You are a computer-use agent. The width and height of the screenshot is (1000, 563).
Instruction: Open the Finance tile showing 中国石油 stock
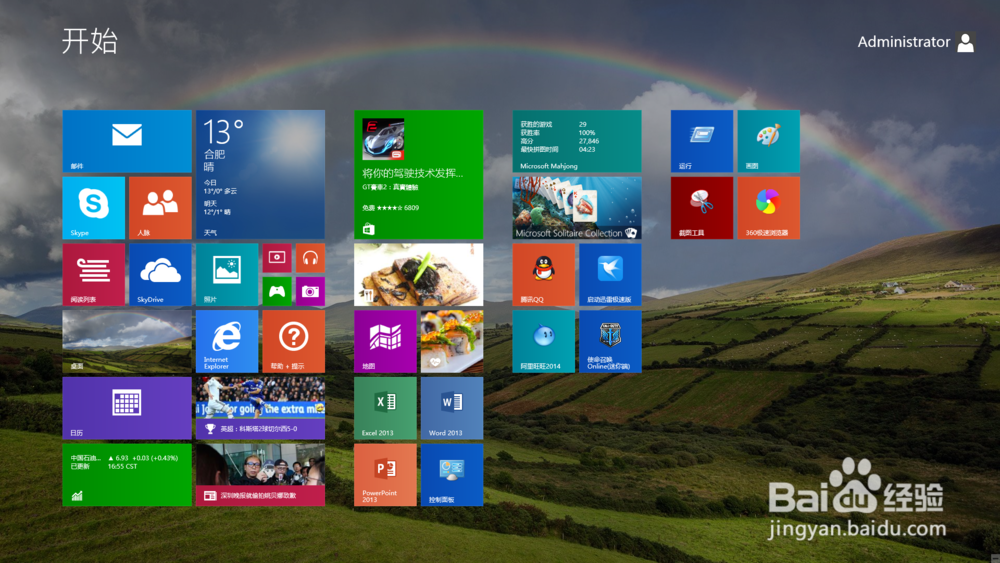point(127,475)
